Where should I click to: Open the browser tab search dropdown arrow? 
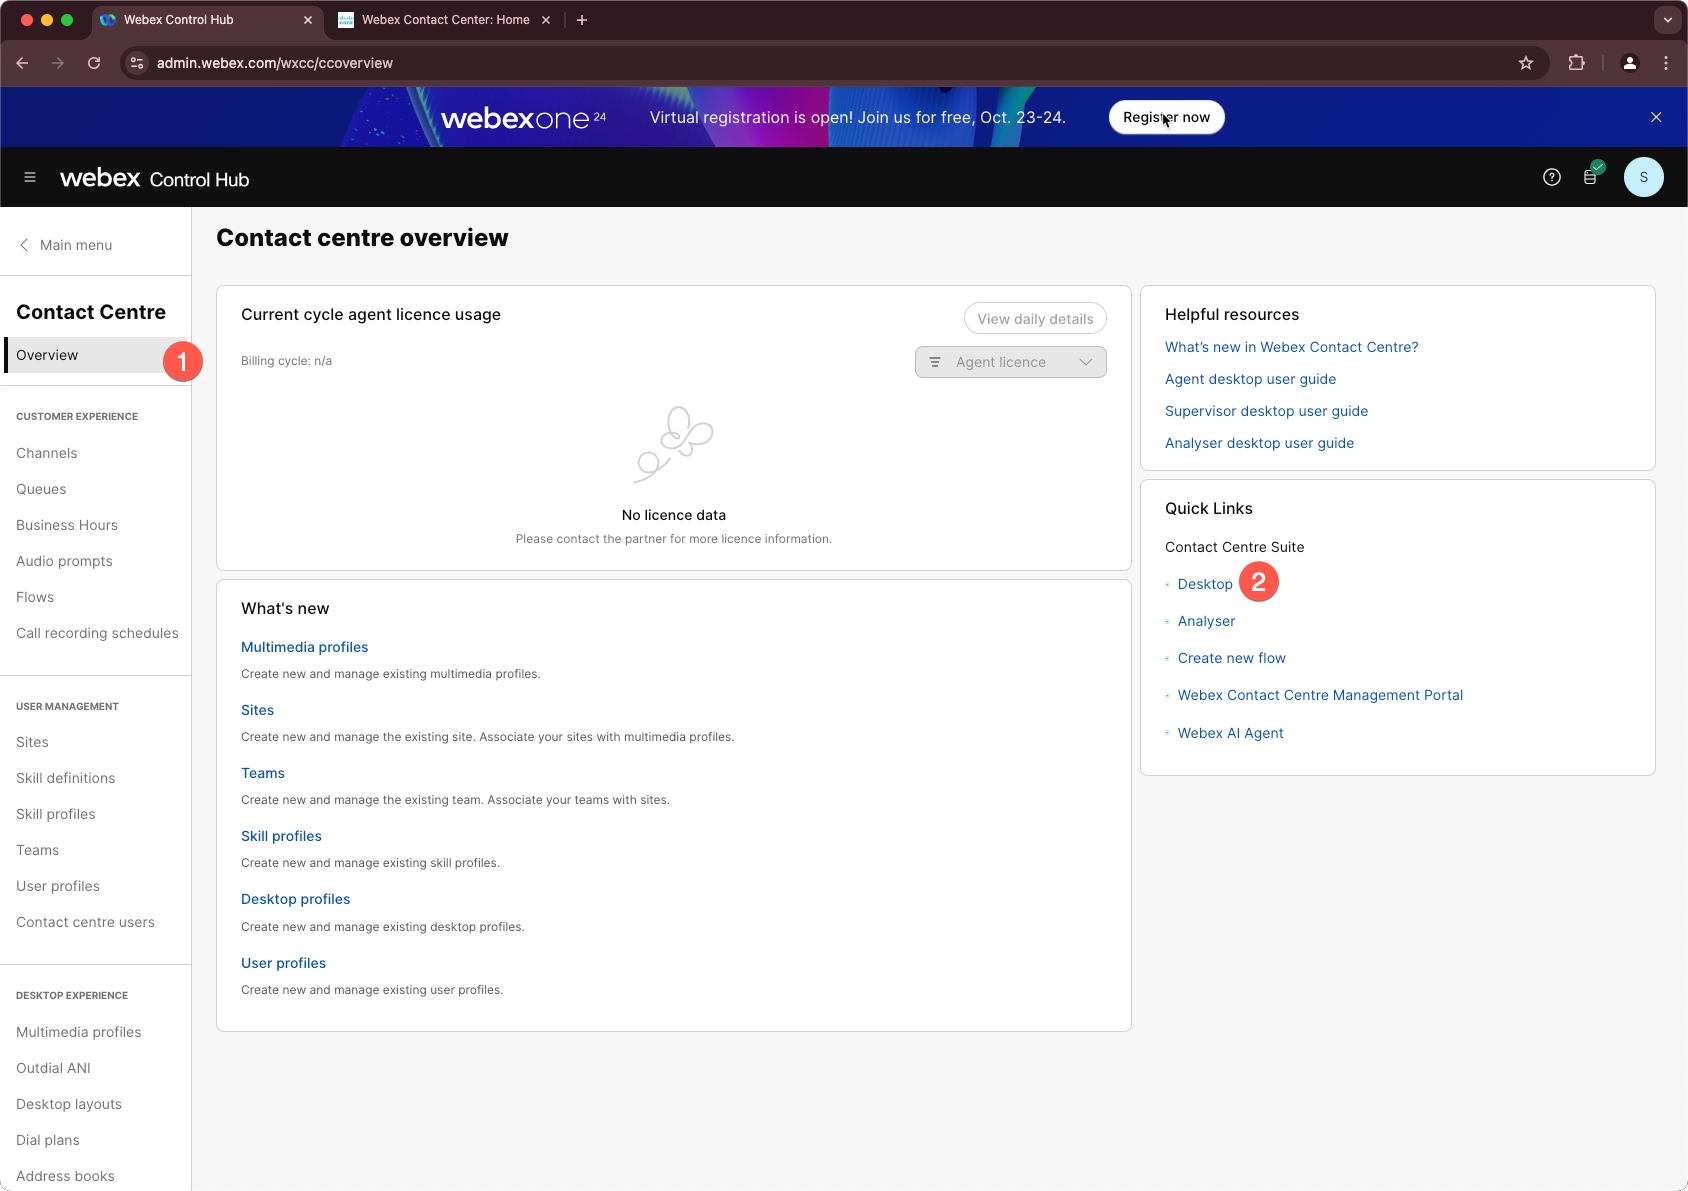1666,19
